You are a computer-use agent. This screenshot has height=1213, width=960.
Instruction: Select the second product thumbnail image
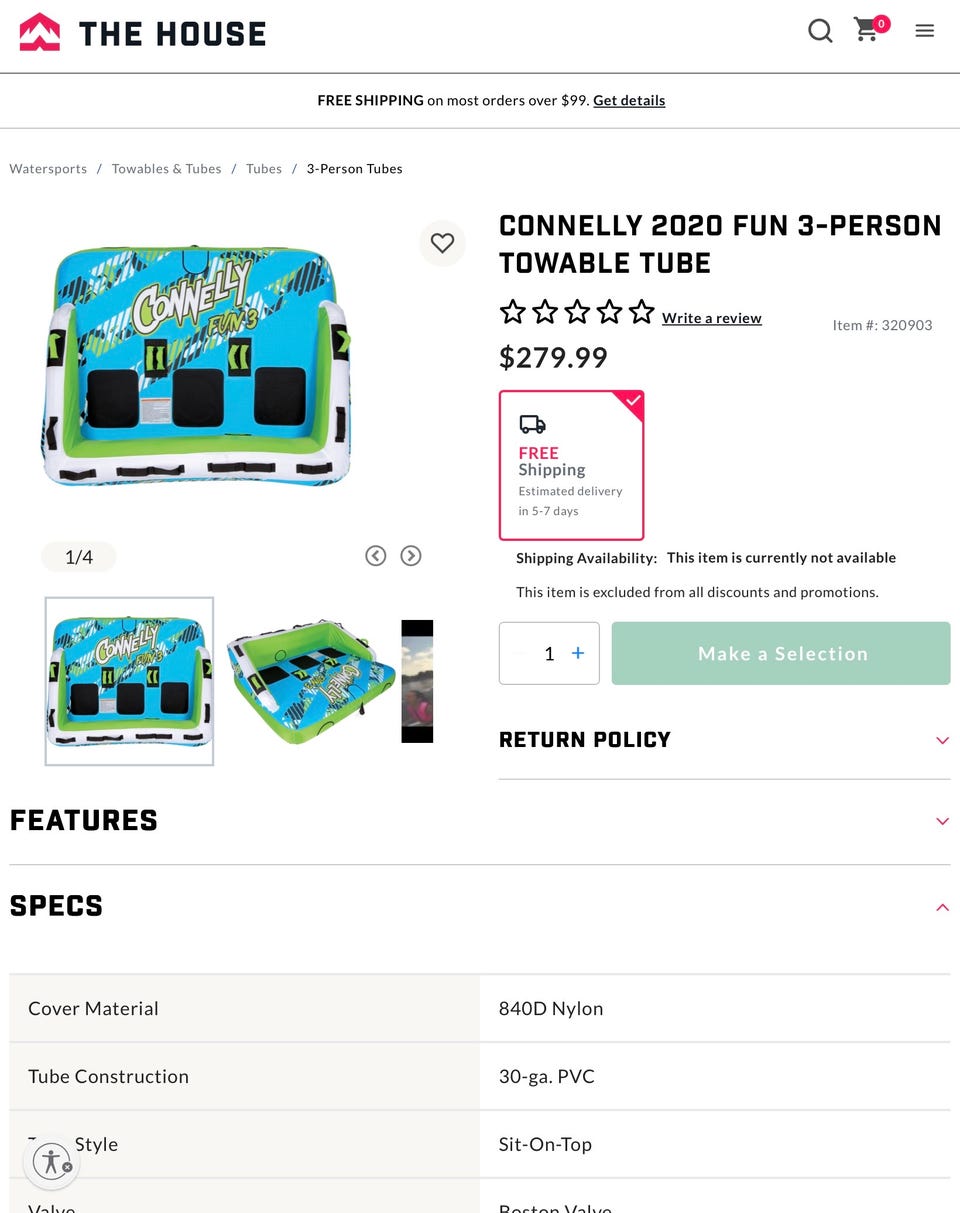tap(311, 680)
